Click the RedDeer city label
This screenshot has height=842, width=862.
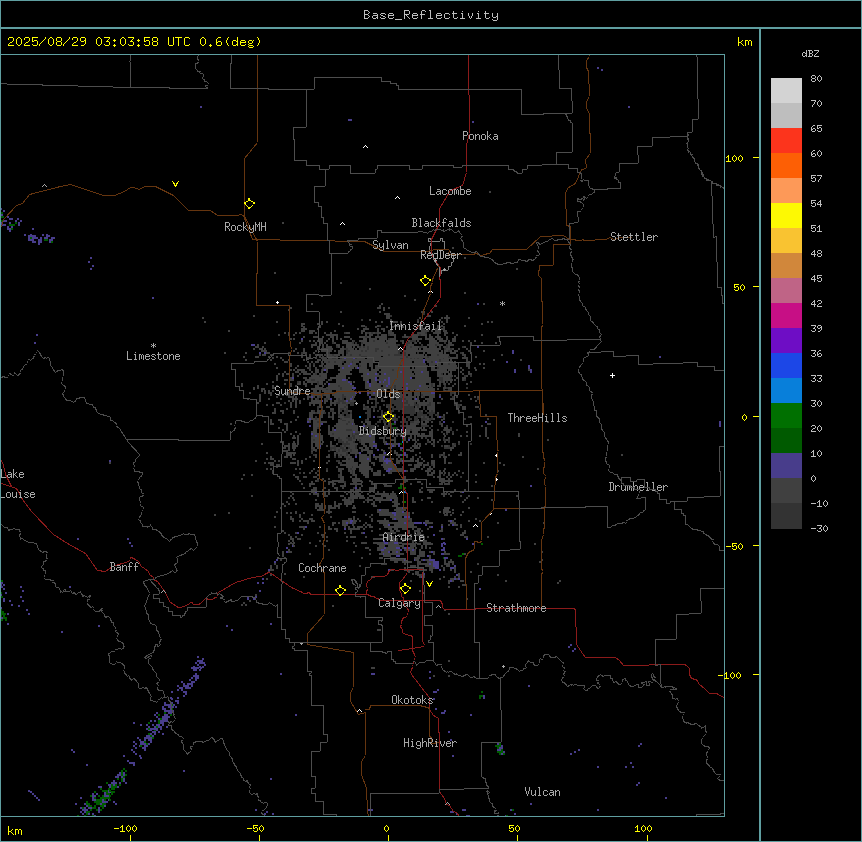click(440, 255)
